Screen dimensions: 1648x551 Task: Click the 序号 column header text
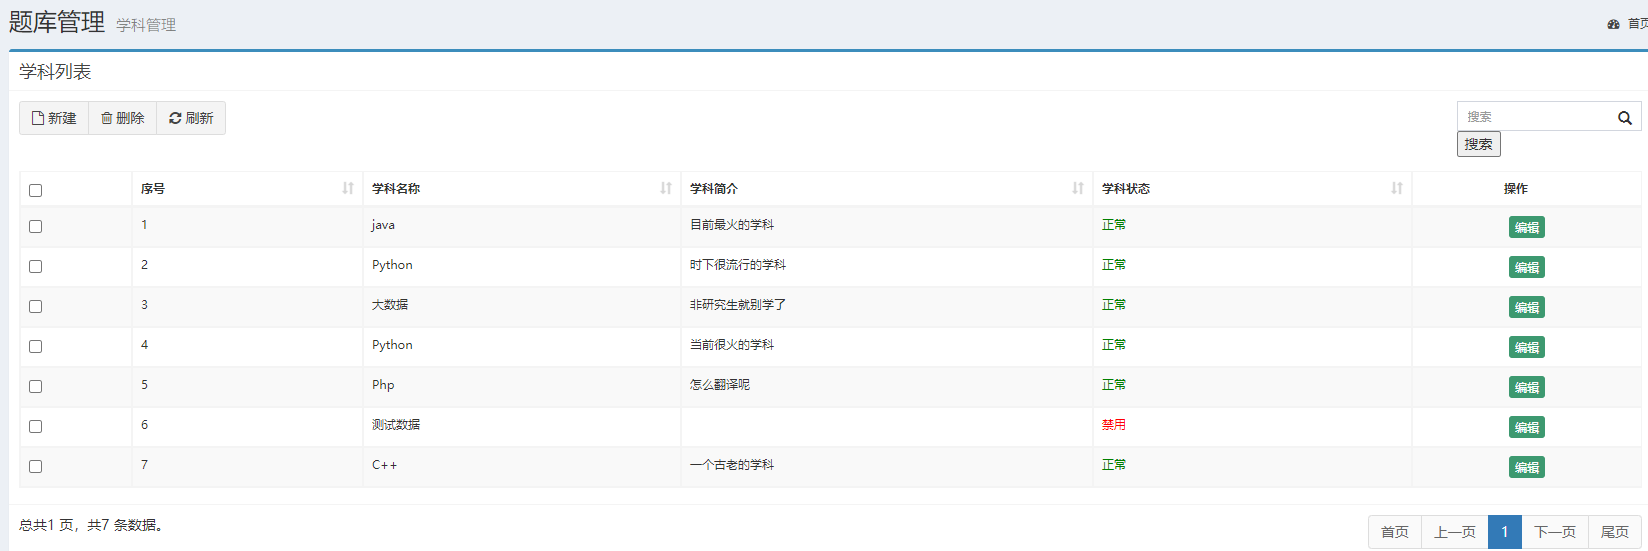(153, 188)
